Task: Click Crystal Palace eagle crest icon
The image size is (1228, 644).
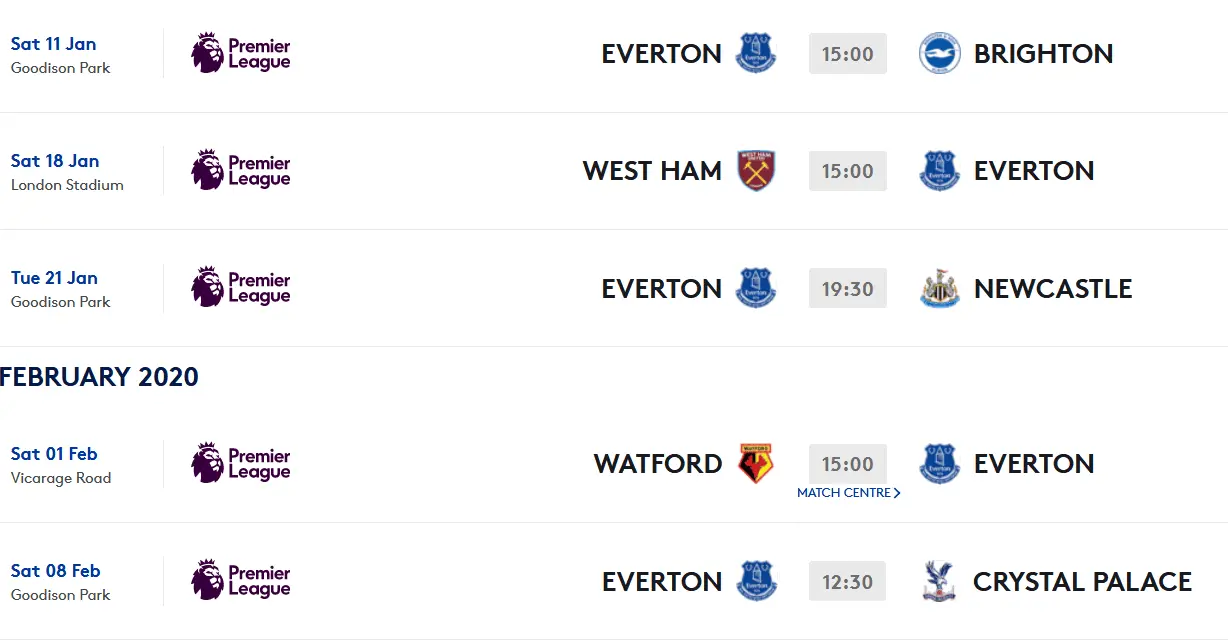Action: coord(939,581)
